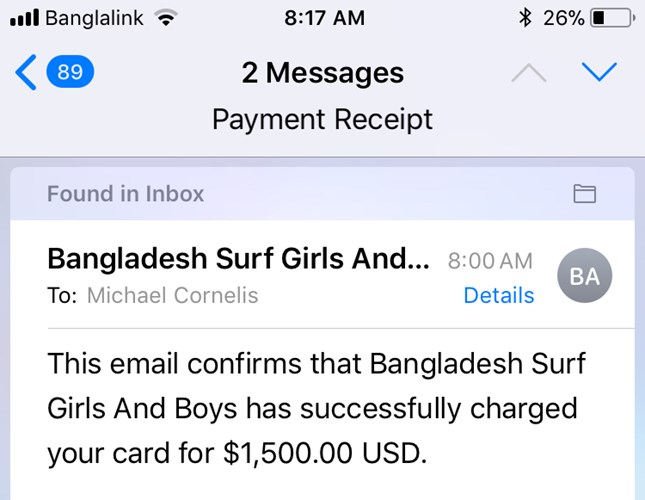Tap the battery indicator icon
This screenshot has height=500, width=645.
click(611, 18)
